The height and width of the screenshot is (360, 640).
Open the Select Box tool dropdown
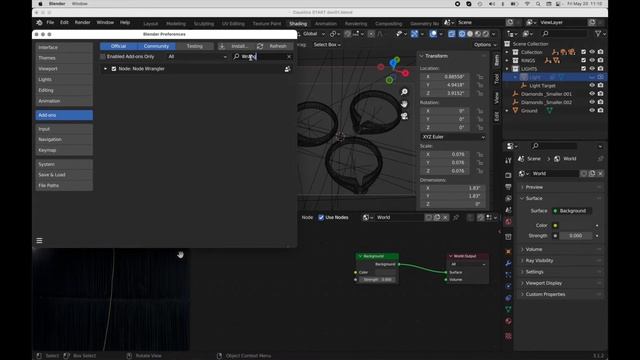point(327,44)
